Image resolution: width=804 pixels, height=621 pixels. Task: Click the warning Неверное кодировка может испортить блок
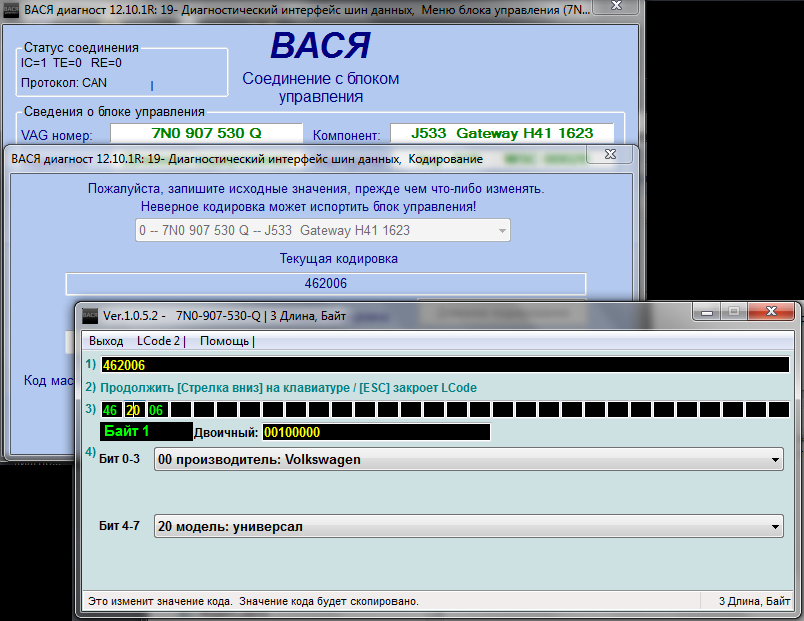pyautogui.click(x=308, y=207)
